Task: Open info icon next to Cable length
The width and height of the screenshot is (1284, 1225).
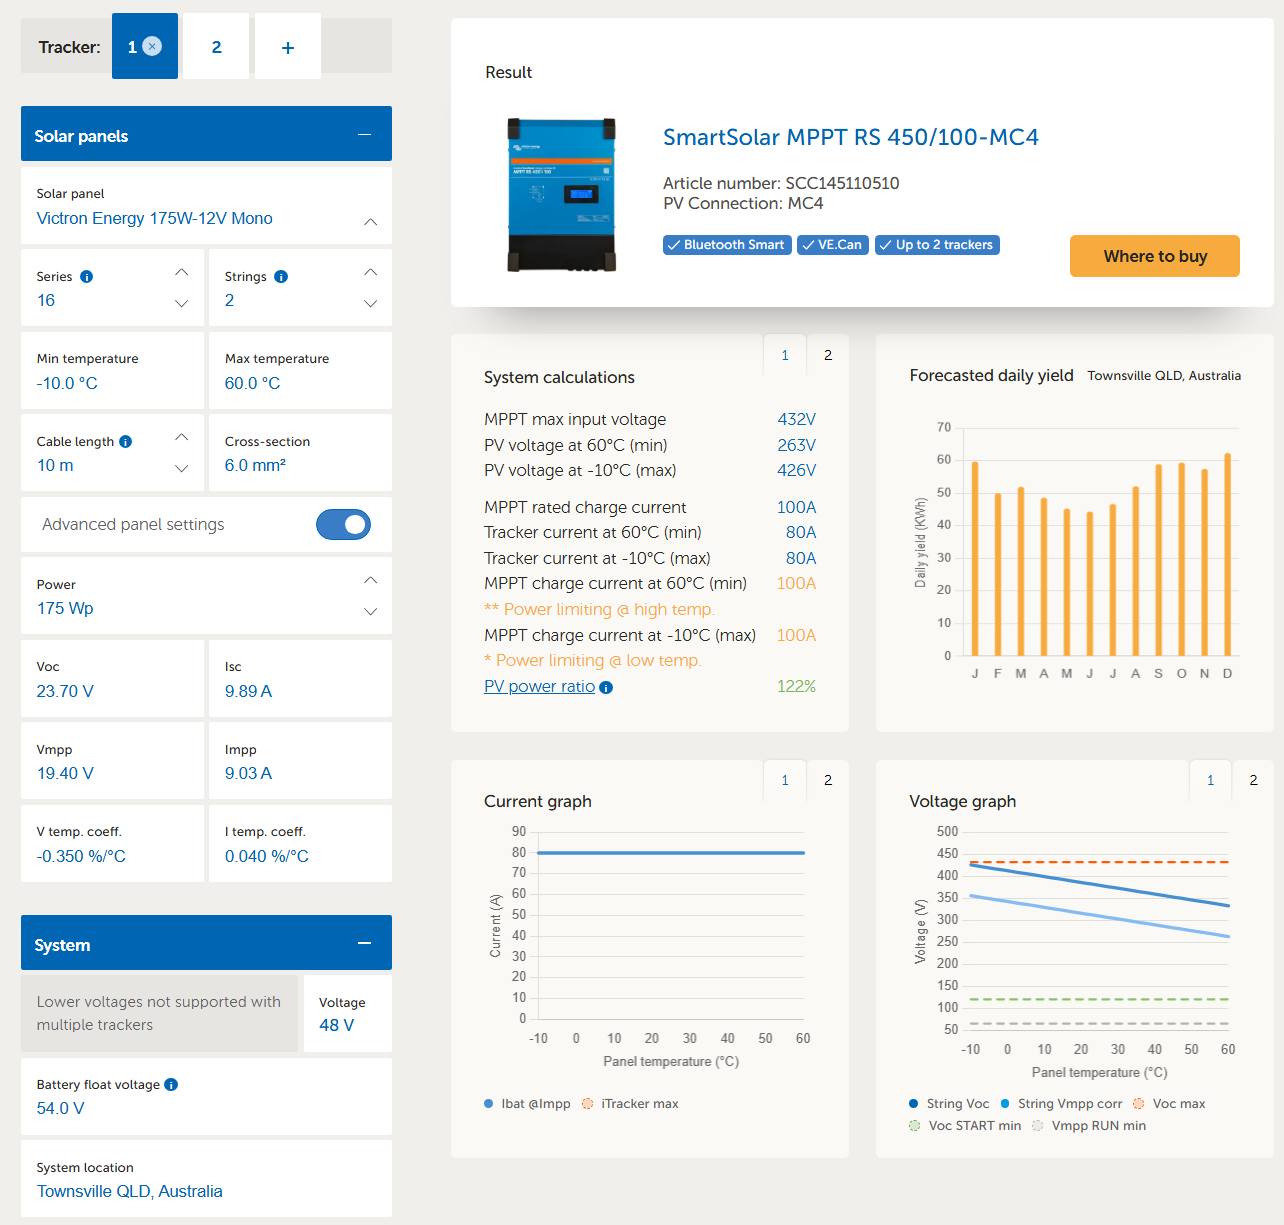Action: pos(125,442)
